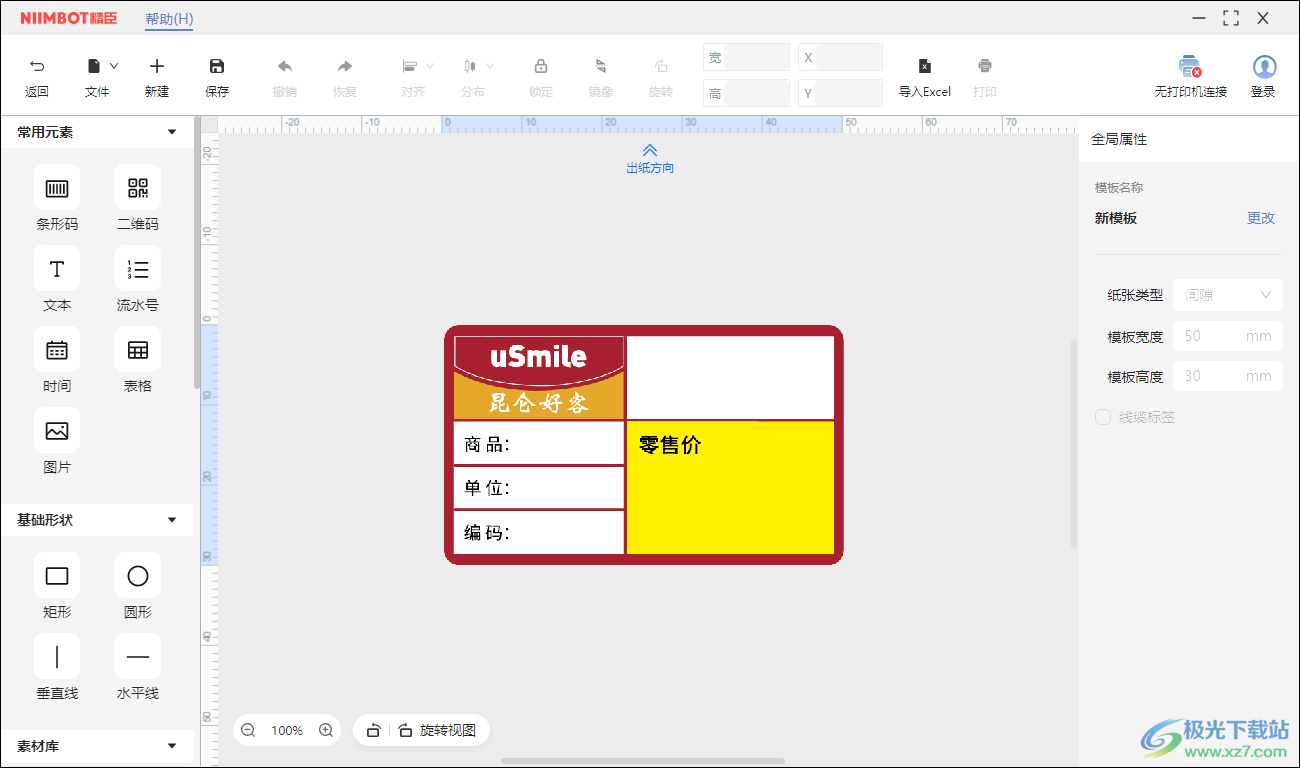Click the 100% zoom level value
Image resolution: width=1300 pixels, height=768 pixels.
tap(287, 730)
